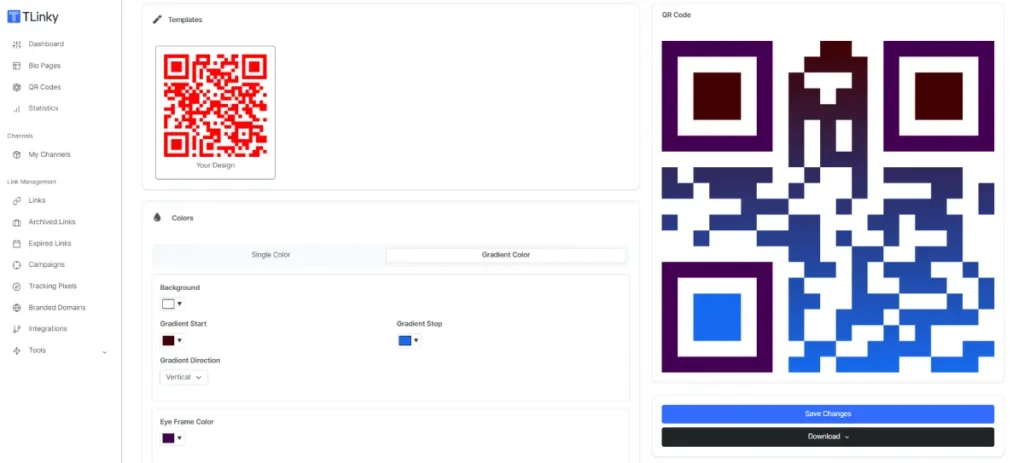
Task: Expand Gradient Stop dropdown arrow
Action: 416,340
